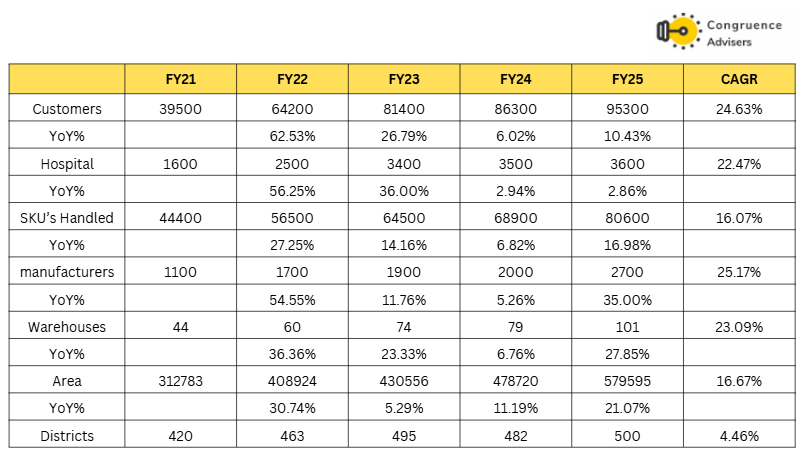Click the FY23 column header
The image size is (811, 457).
pos(404,79)
